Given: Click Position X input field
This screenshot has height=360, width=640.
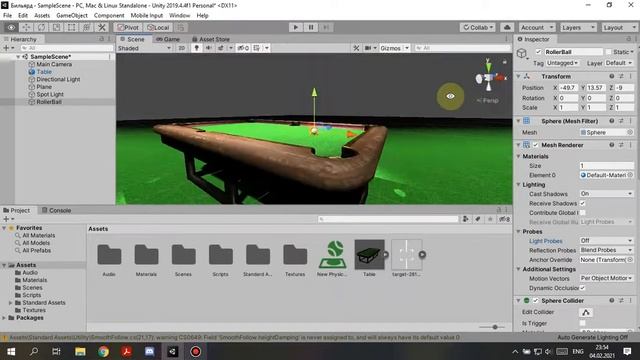Looking at the screenshot, I should click(x=569, y=88).
